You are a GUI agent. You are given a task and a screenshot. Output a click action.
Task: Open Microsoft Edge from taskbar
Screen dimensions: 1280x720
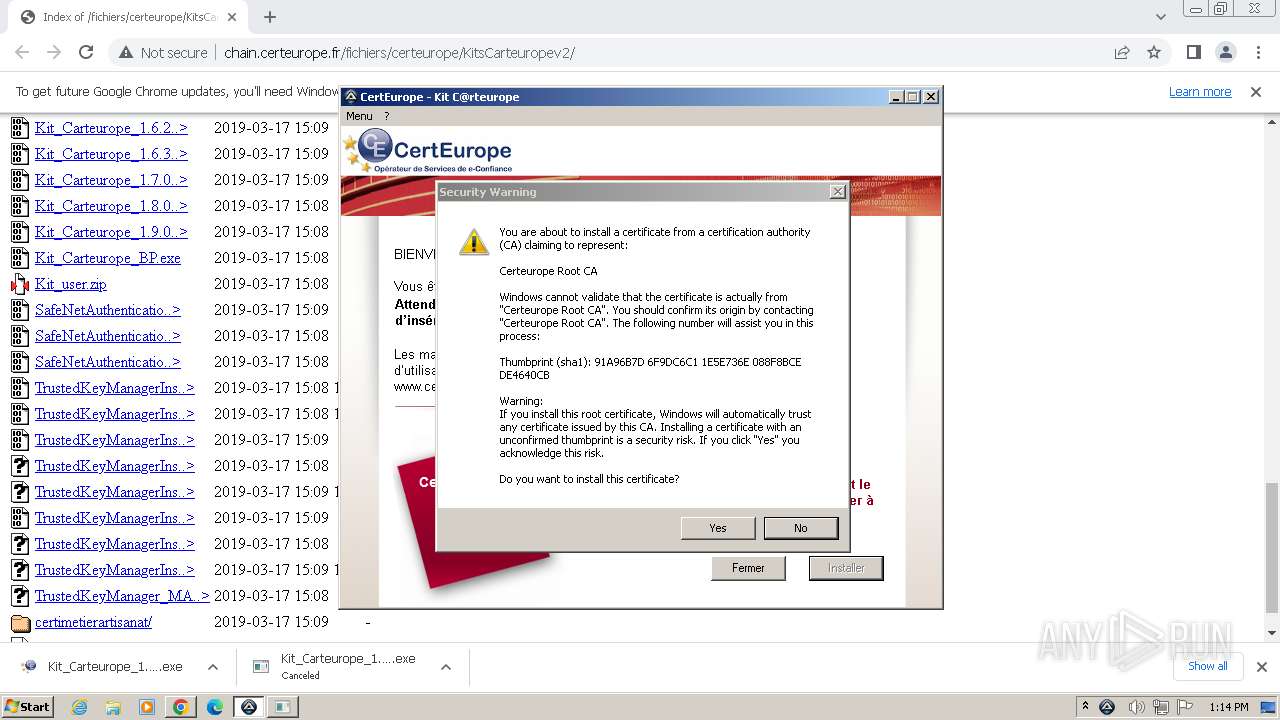[215, 707]
